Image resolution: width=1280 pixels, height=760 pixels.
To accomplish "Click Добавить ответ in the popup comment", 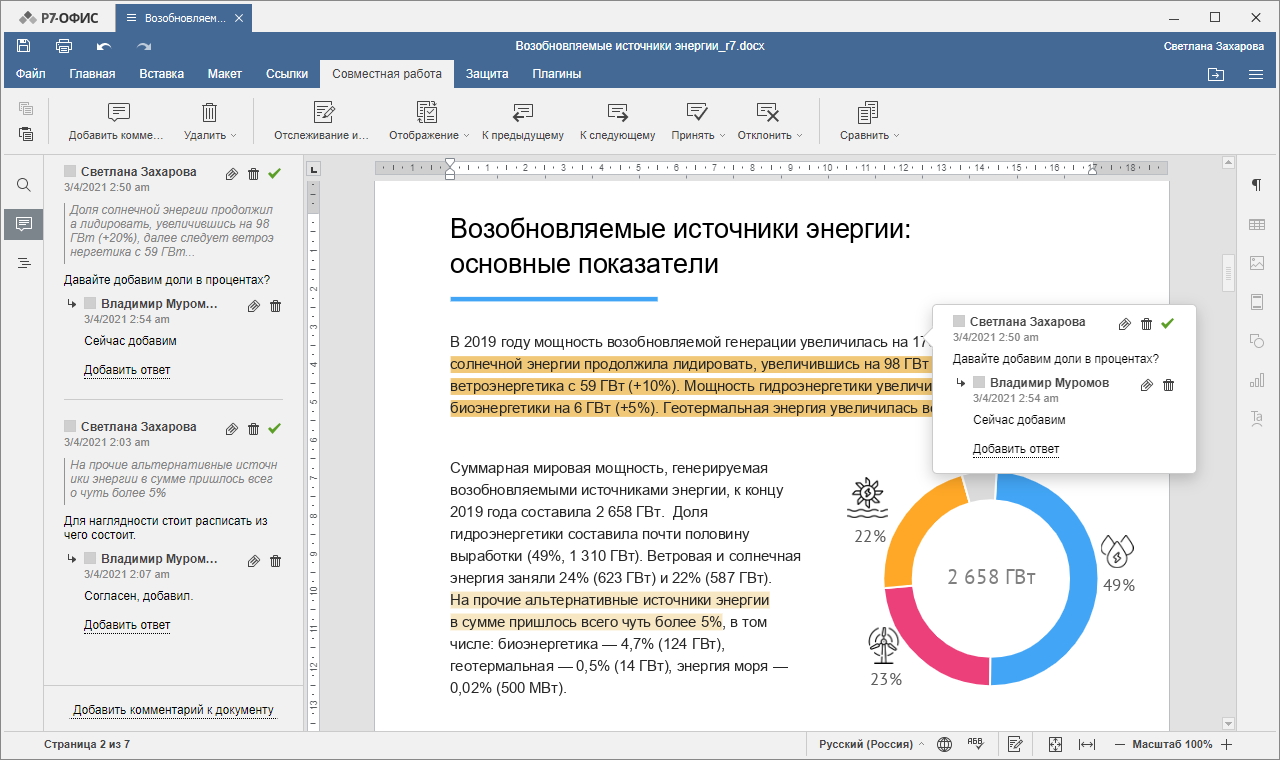I will coord(1016,449).
